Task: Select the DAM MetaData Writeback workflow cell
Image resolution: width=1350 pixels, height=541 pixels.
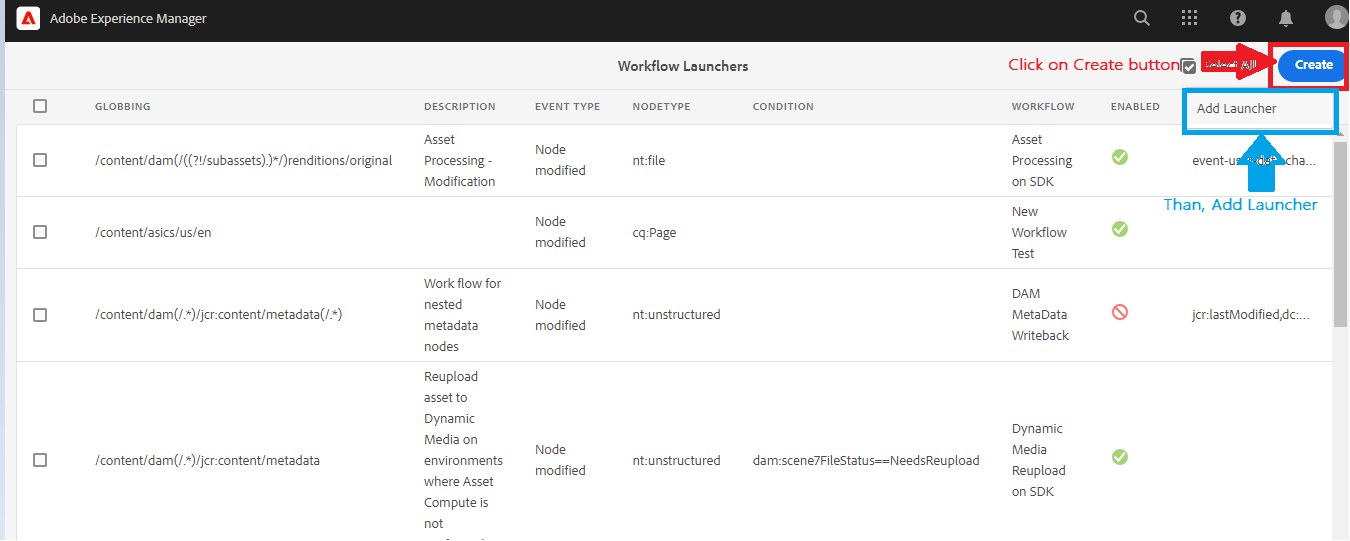Action: (1040, 315)
